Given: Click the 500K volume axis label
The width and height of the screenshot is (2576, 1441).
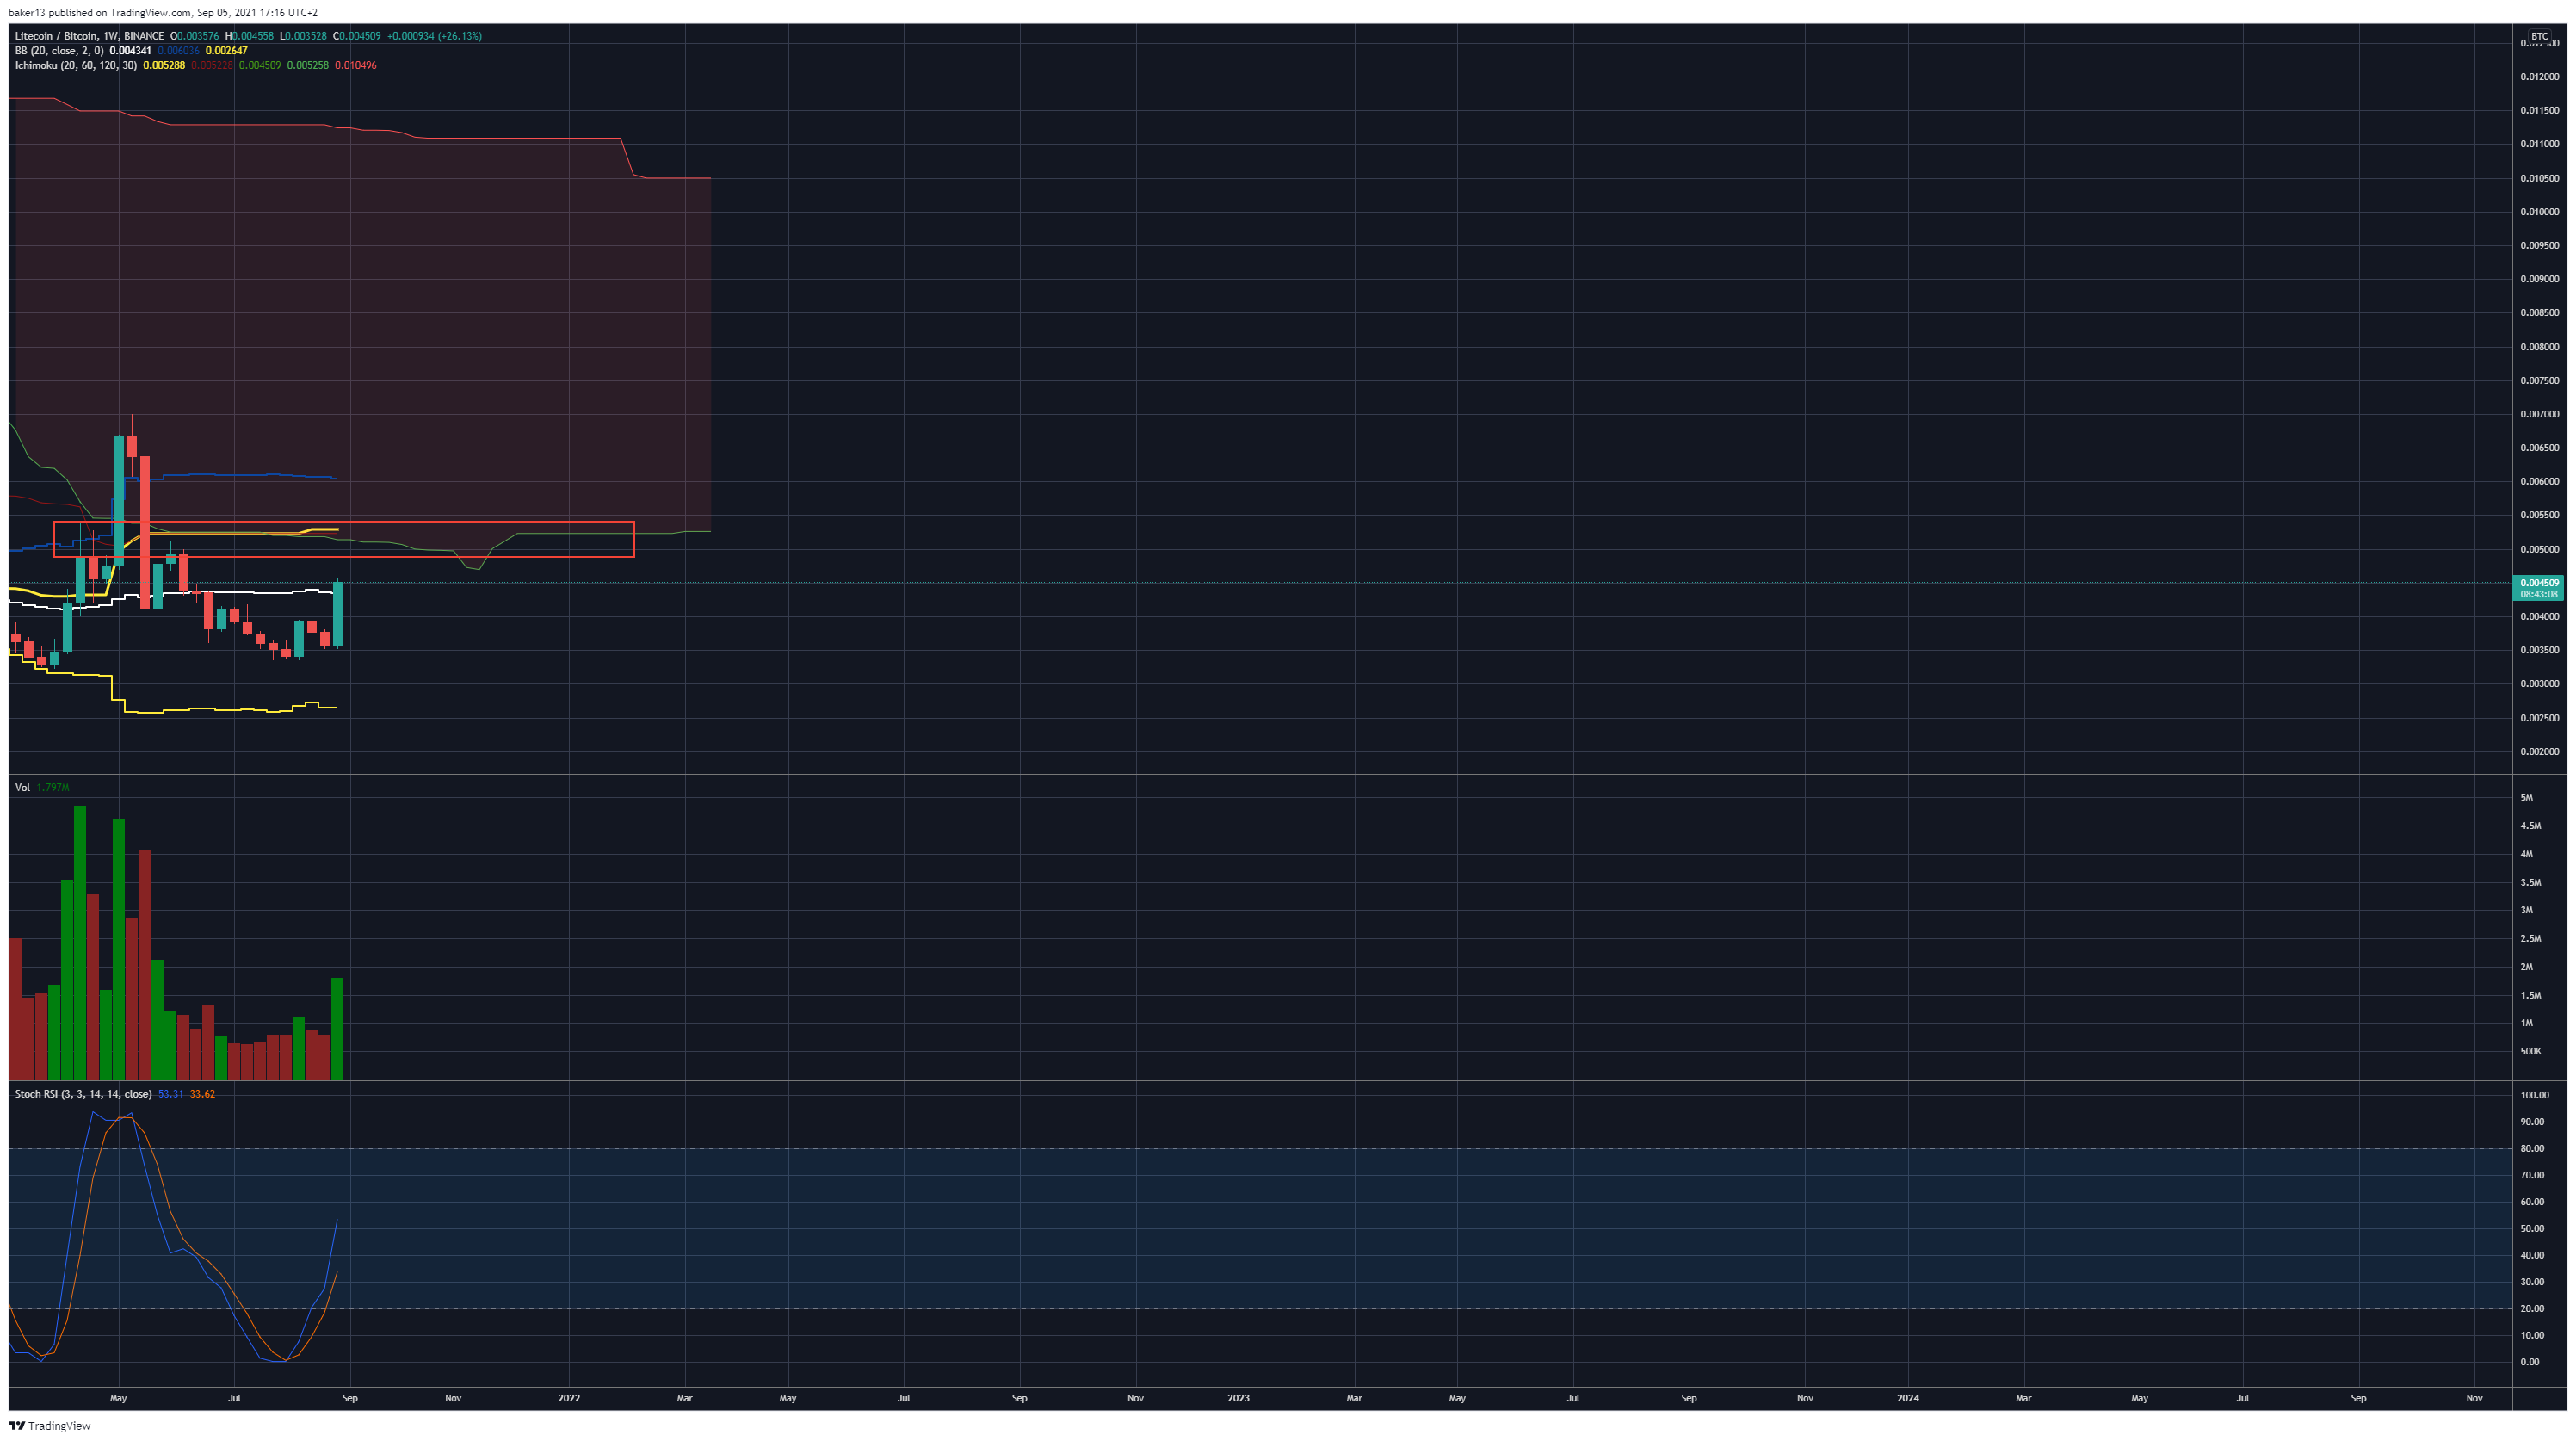Looking at the screenshot, I should tap(2531, 1052).
